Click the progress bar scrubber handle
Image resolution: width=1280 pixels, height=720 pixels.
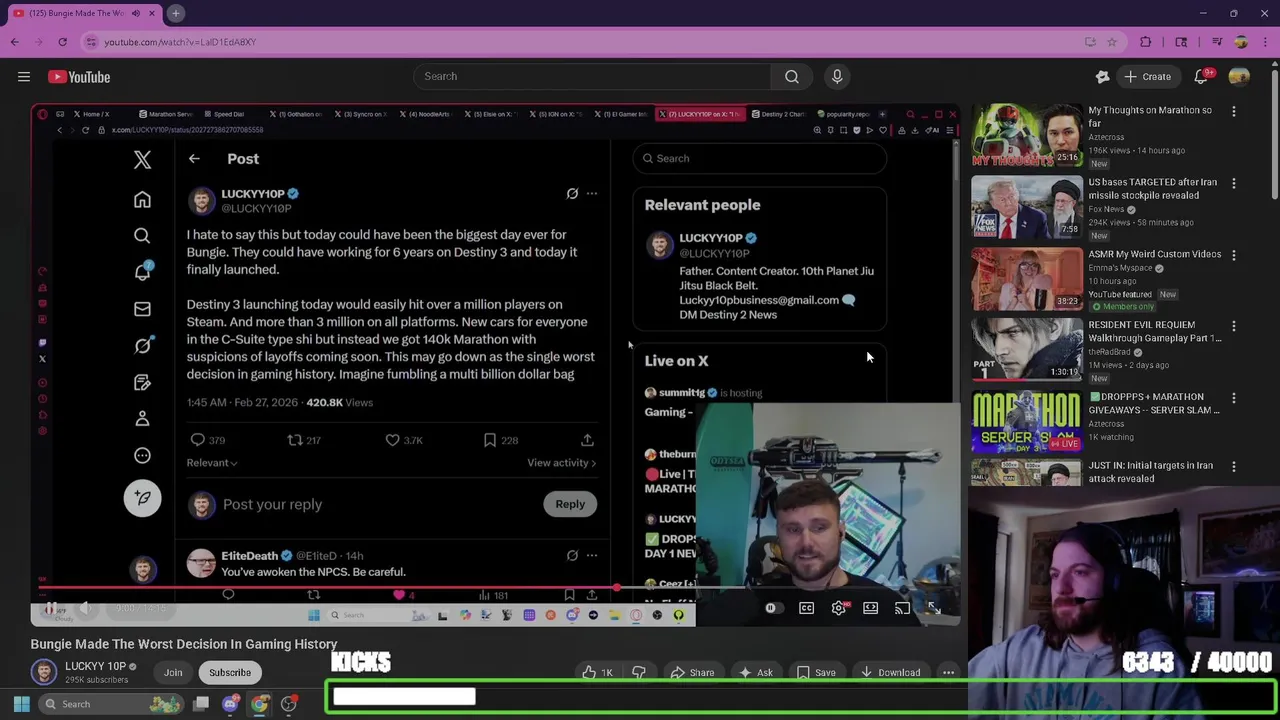coord(617,588)
